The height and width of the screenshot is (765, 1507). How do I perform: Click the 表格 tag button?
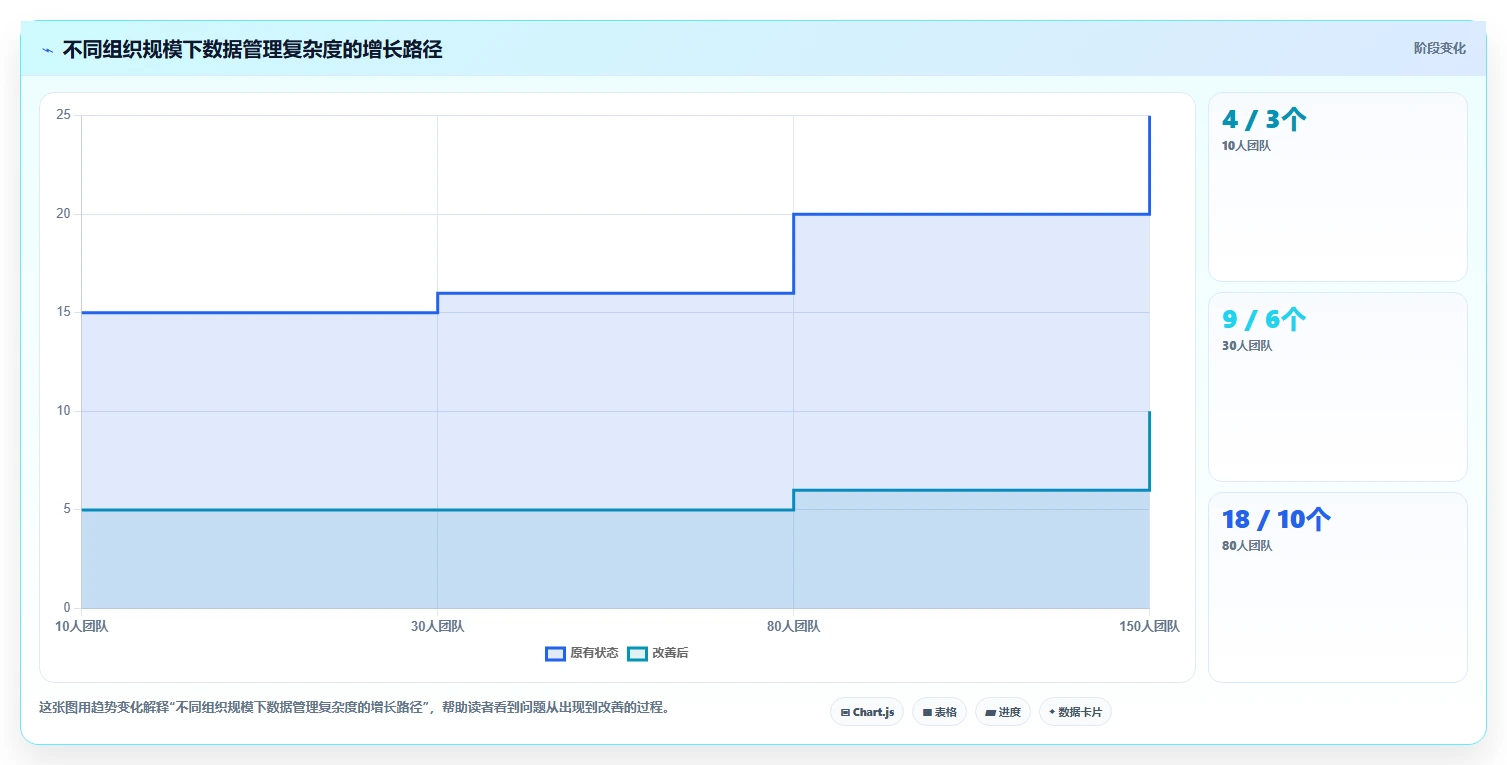point(939,712)
